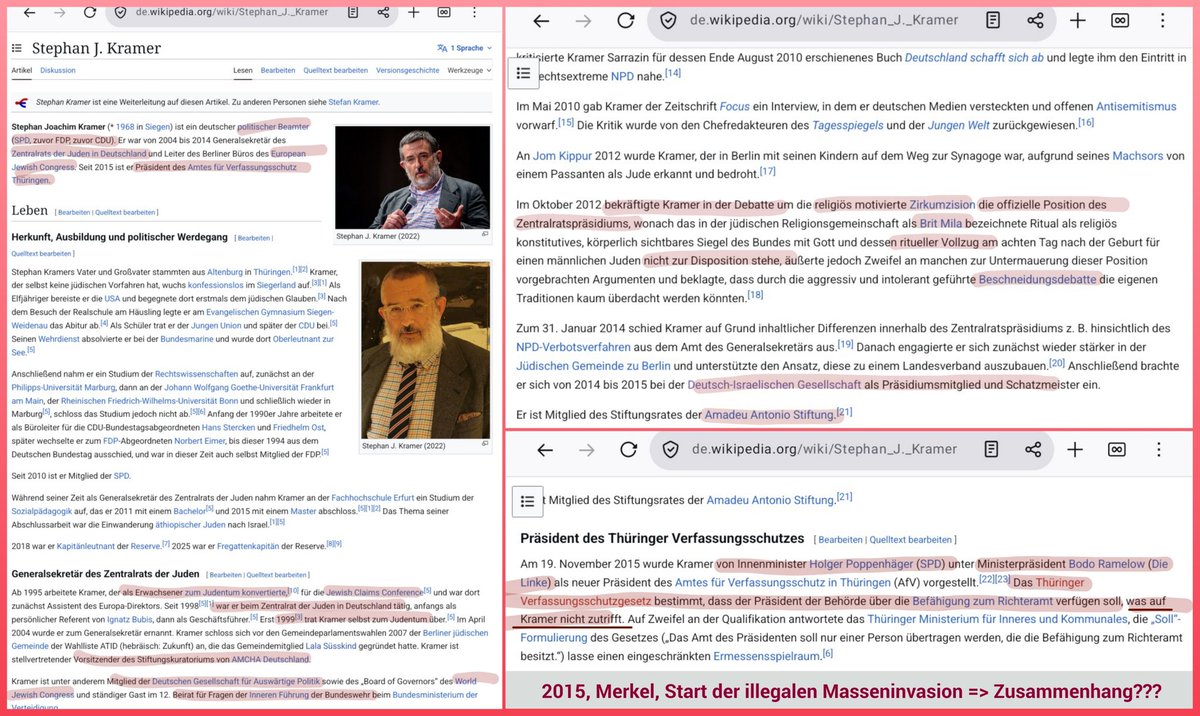Reload the page in the lower-right browser window

coord(630,450)
